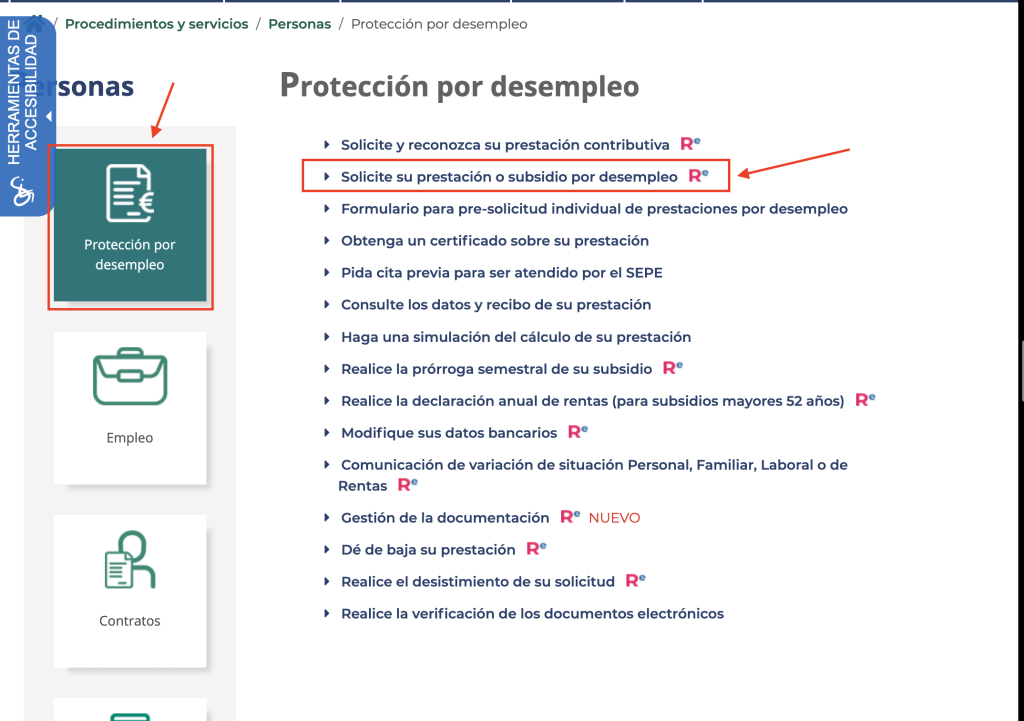Expand the Consulte los datos y recibo arrow
Viewport: 1024px width, 721px height.
pyautogui.click(x=327, y=305)
